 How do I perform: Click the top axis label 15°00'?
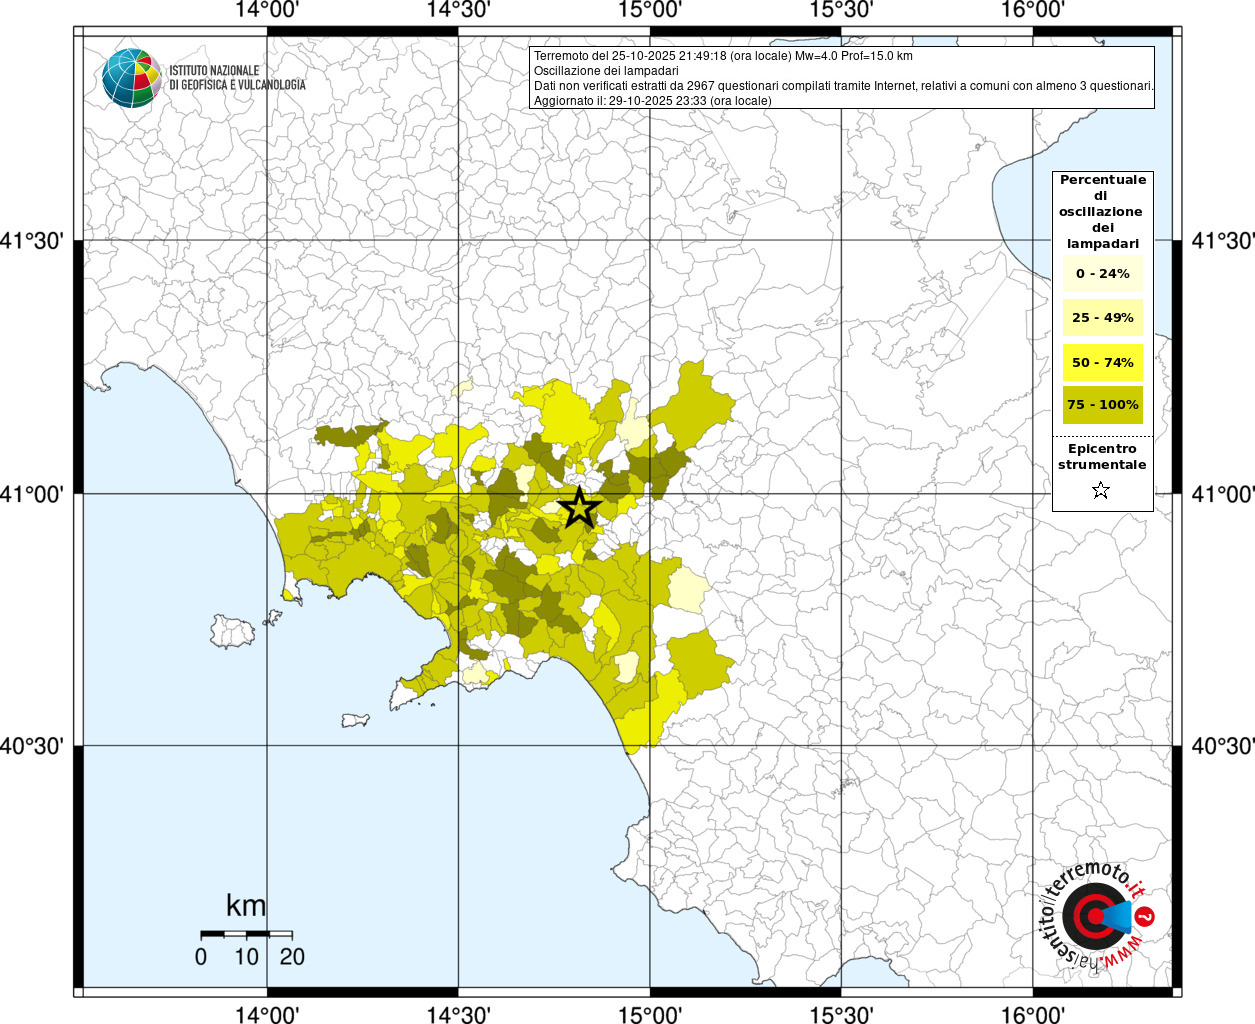click(x=650, y=10)
